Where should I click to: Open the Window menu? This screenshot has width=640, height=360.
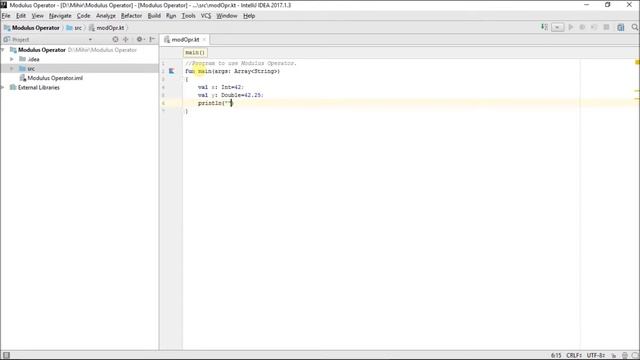(x=227, y=16)
